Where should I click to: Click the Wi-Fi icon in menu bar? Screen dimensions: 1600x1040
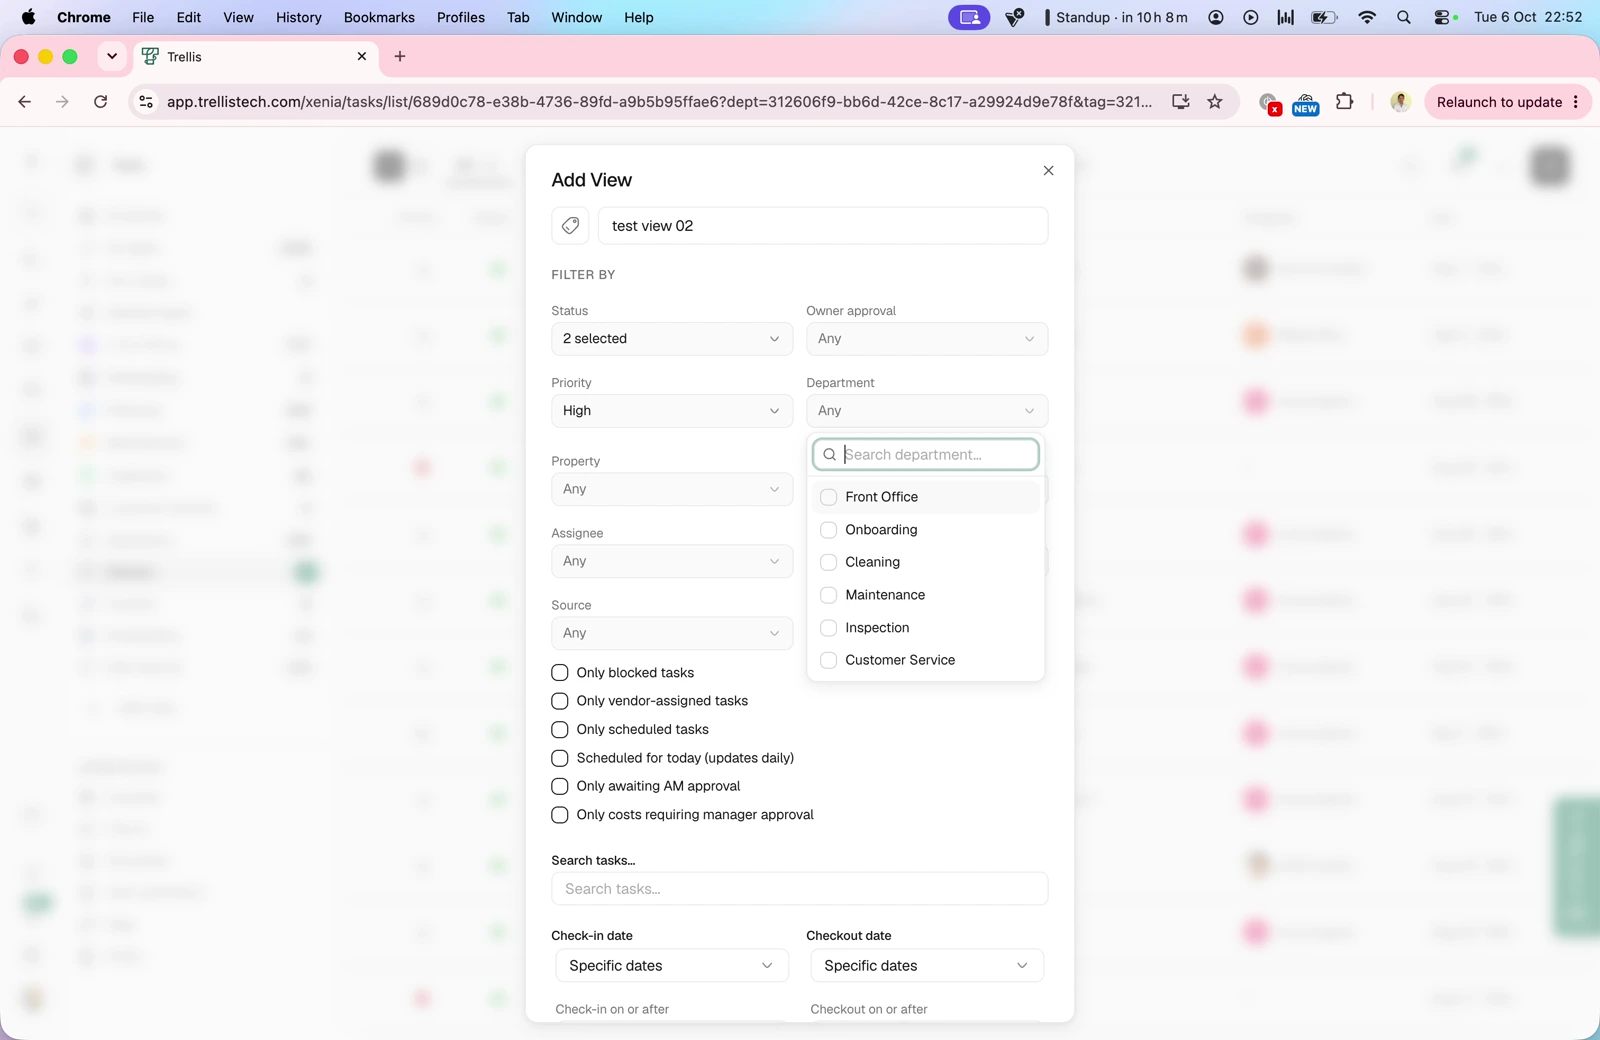(1367, 17)
